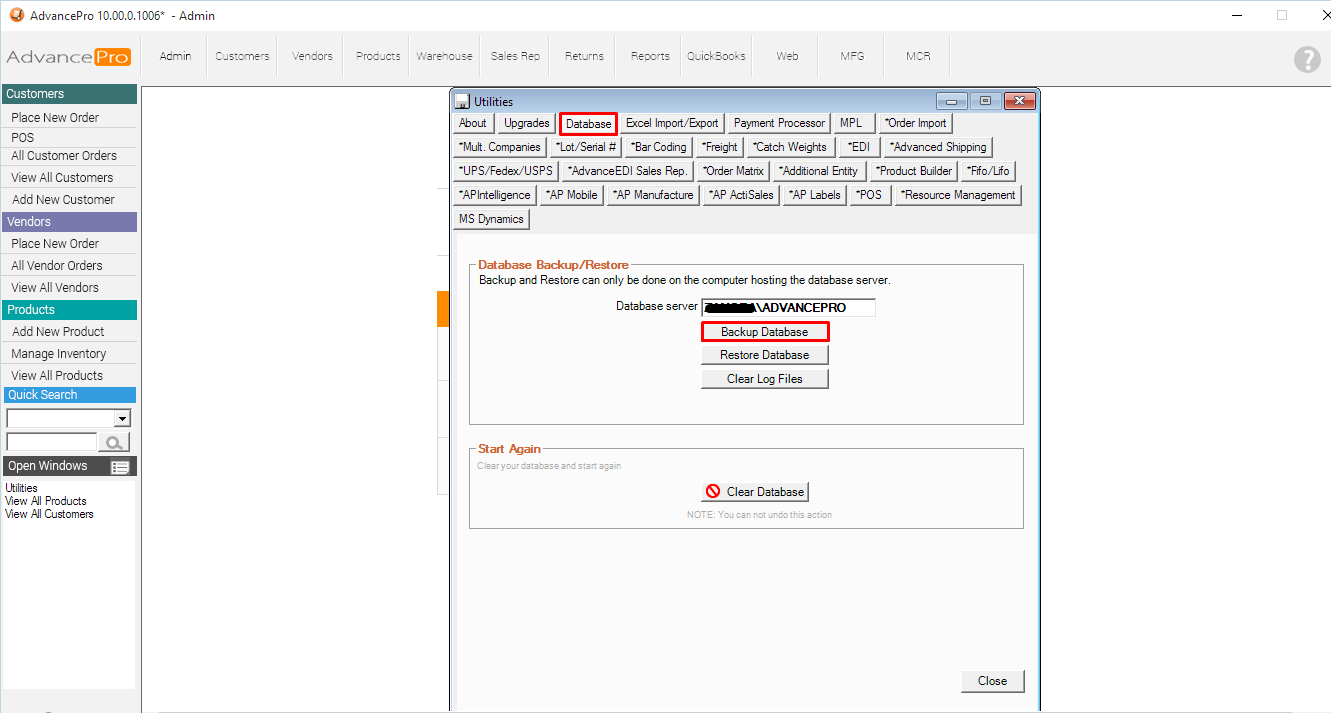Viewport: 1331px width, 713px height.
Task: Restore down the Utilities dialog window
Action: click(x=985, y=101)
